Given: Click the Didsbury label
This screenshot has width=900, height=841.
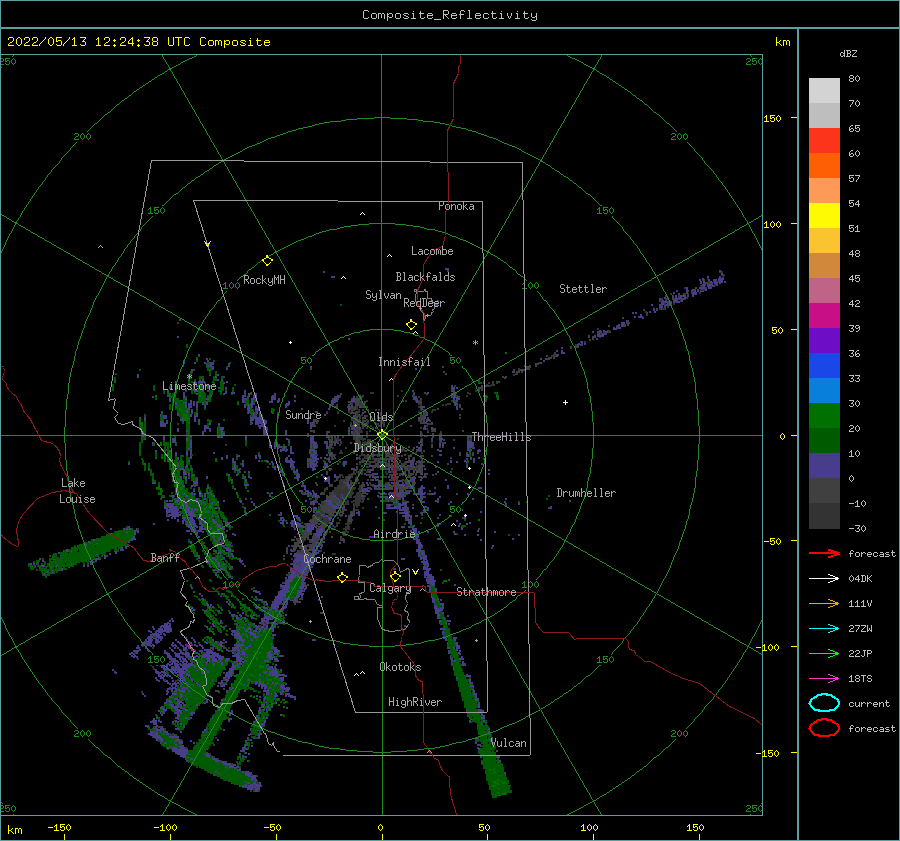Looking at the screenshot, I should point(377,448).
